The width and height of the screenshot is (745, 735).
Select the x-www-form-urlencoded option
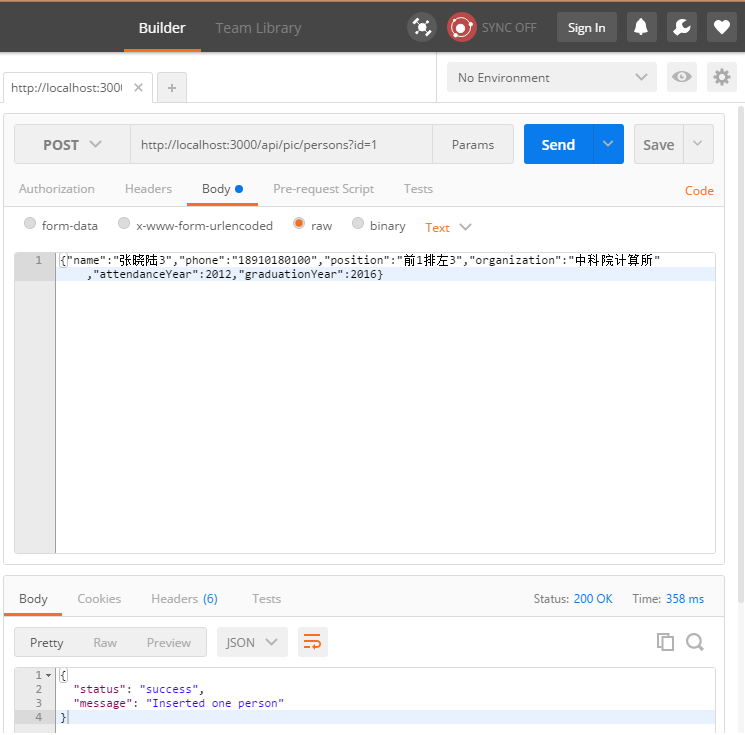[x=124, y=225]
